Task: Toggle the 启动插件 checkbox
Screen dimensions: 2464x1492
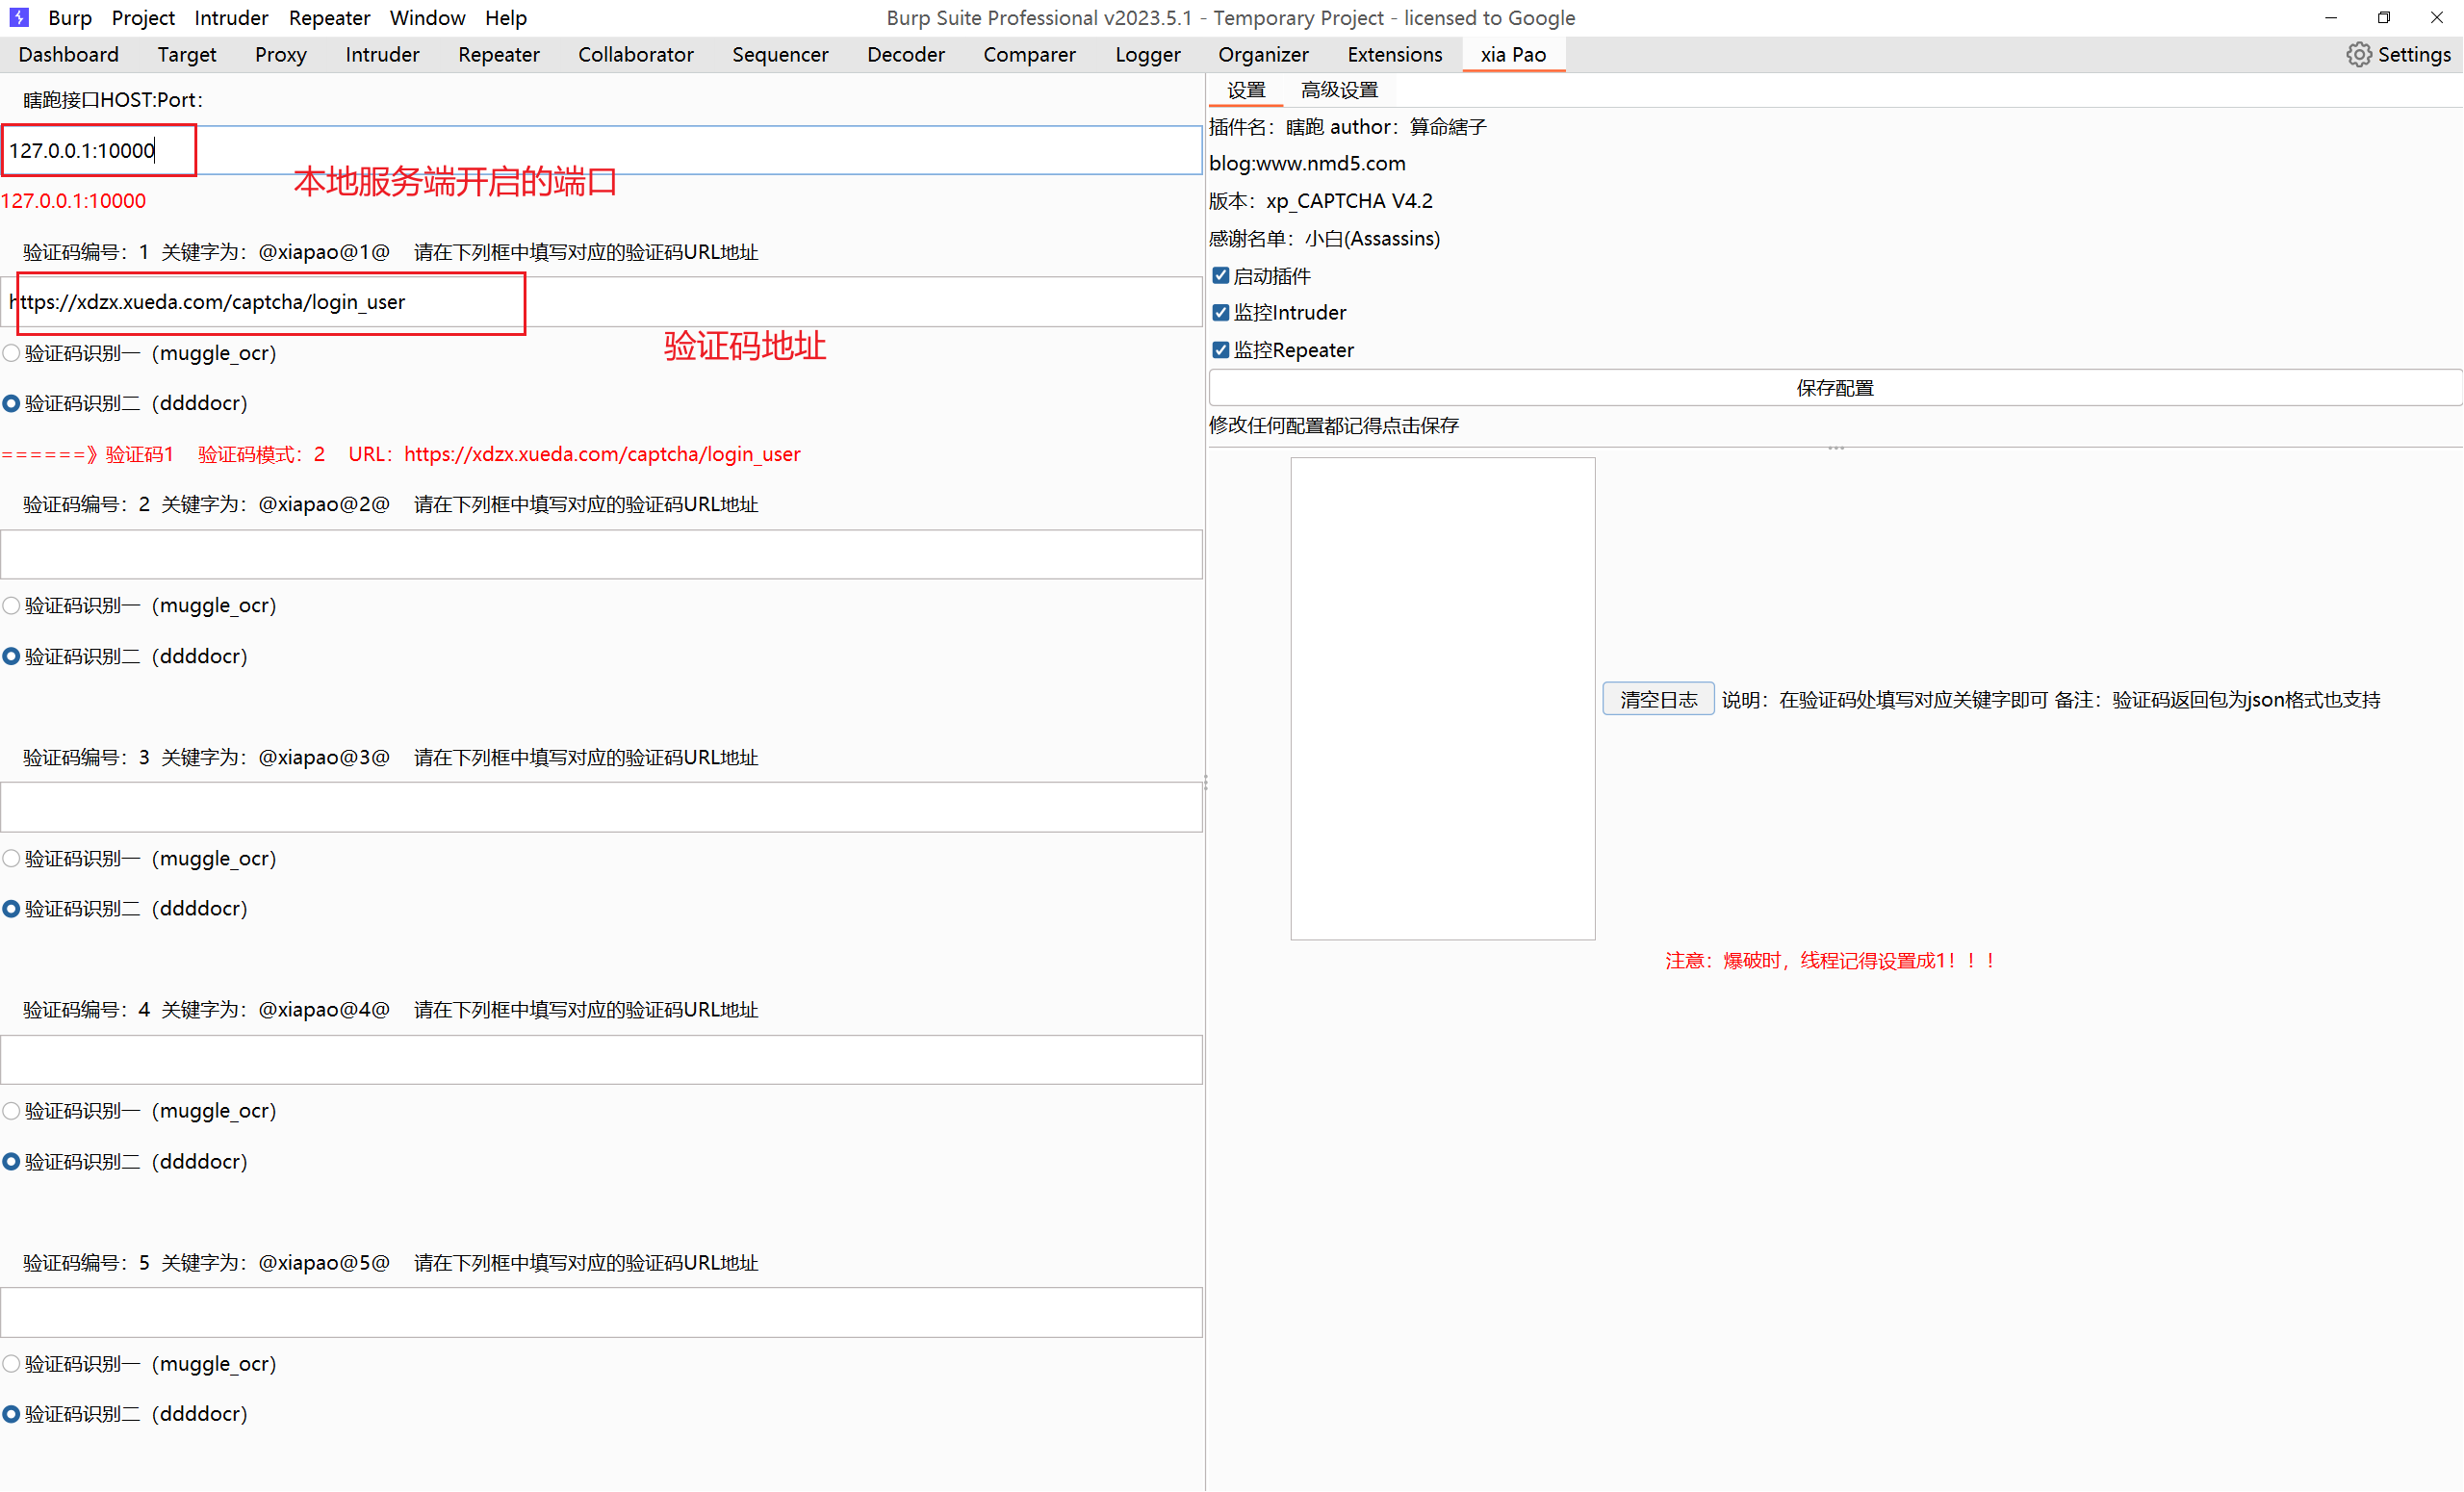Action: tap(1220, 275)
